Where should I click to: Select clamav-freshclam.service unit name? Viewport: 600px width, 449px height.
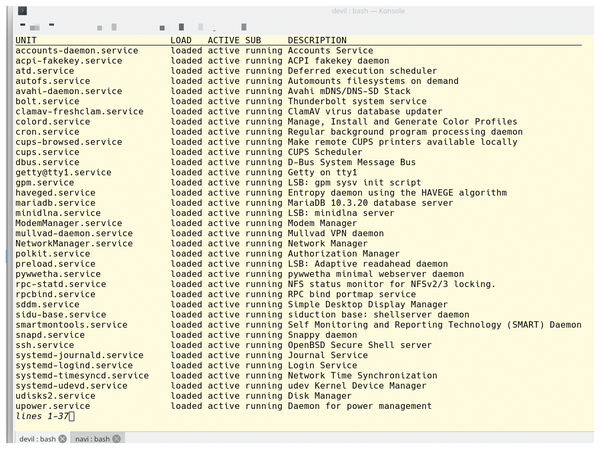click(x=79, y=111)
